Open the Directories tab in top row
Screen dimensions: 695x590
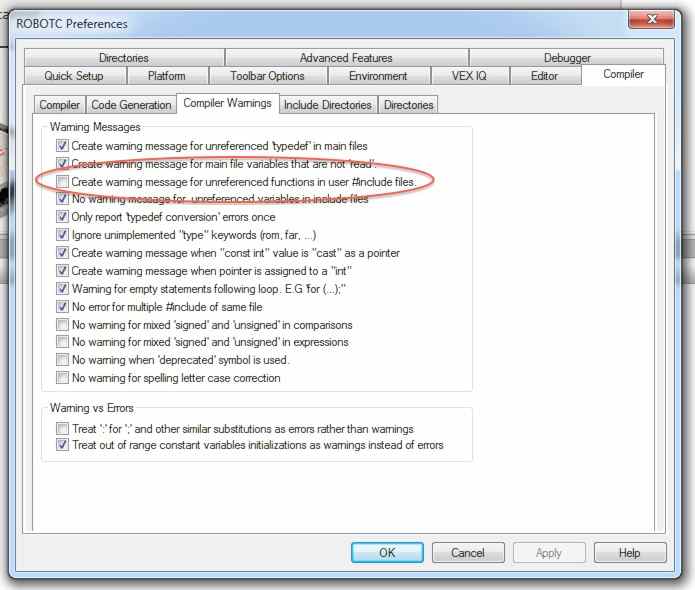[124, 58]
